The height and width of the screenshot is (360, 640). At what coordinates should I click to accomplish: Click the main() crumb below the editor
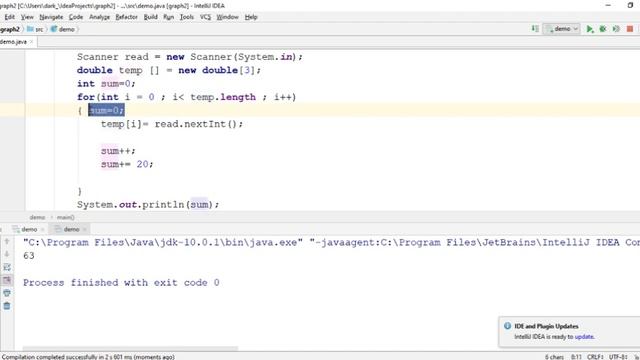[65, 217]
